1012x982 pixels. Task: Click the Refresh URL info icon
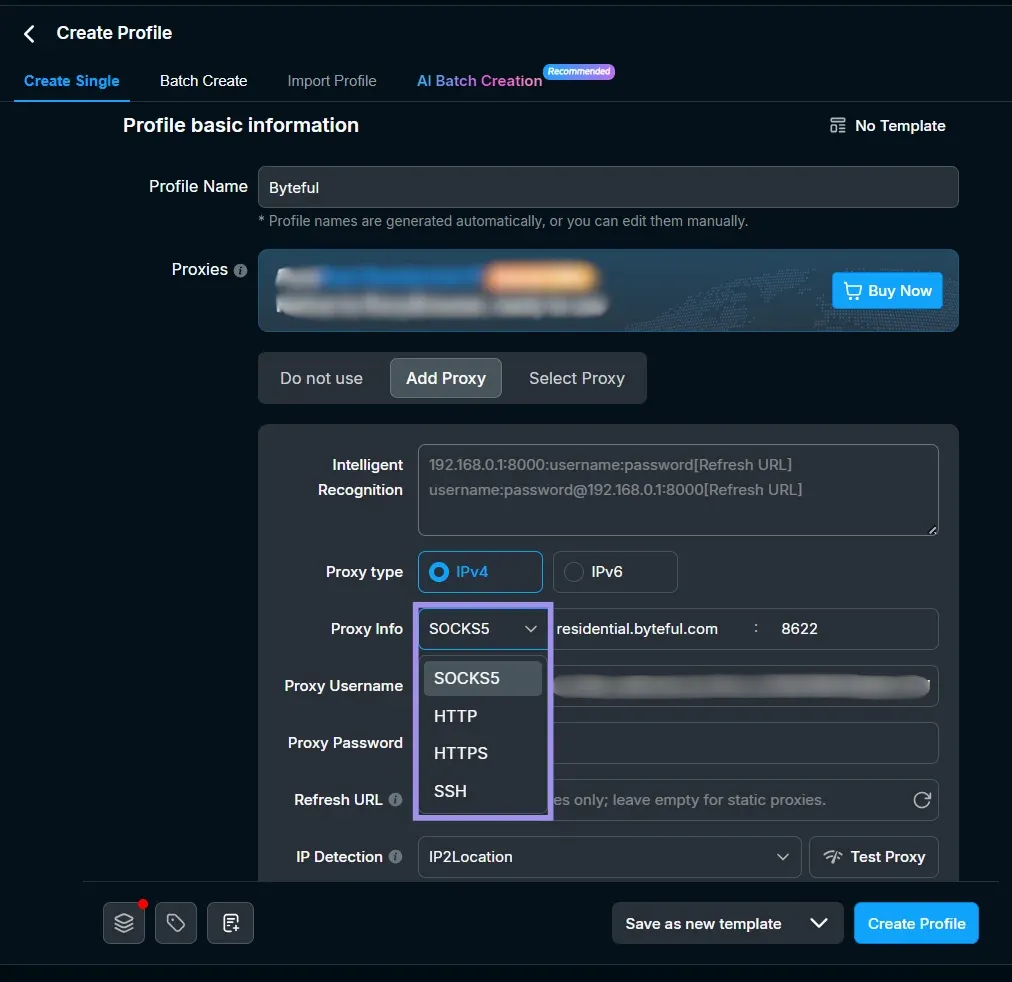[396, 800]
